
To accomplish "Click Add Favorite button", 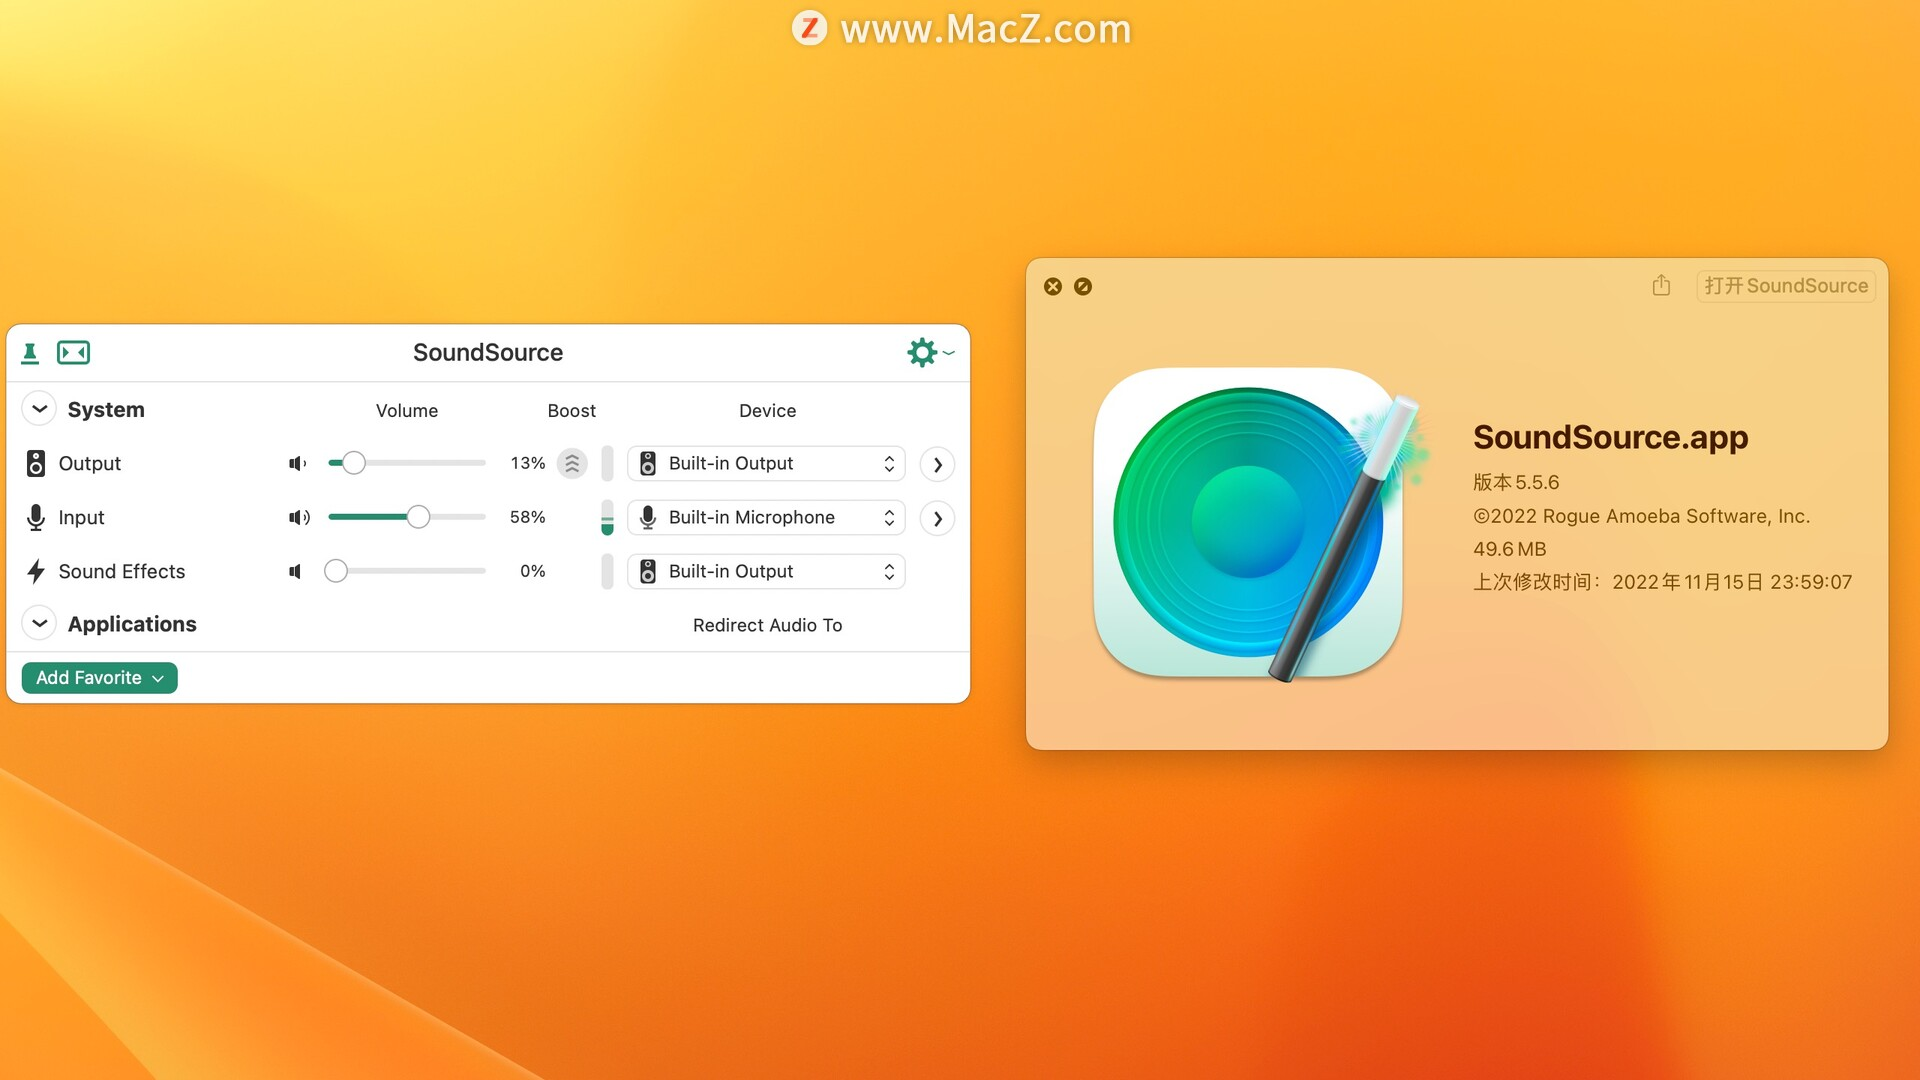I will (x=99, y=678).
